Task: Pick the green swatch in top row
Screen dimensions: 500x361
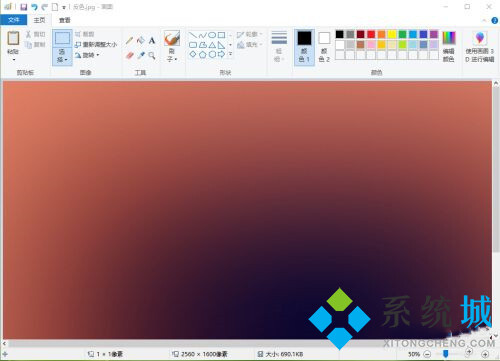Action: pos(402,34)
